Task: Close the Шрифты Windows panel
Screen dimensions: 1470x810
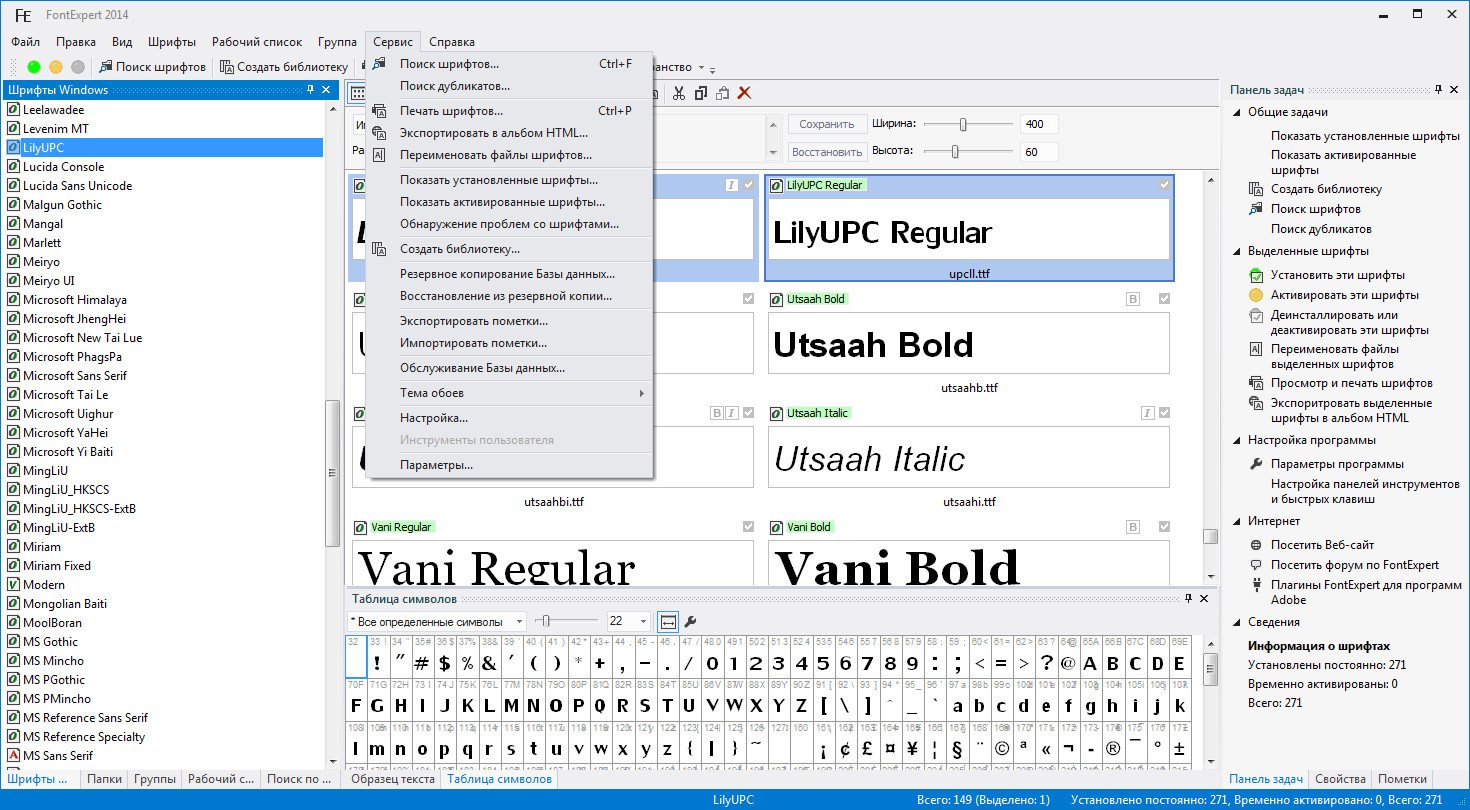Action: coord(326,90)
